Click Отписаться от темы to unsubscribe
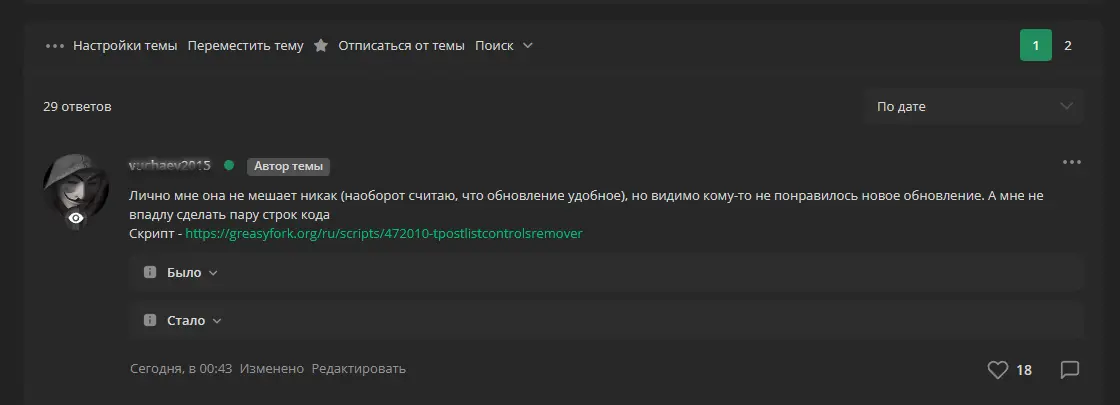This screenshot has width=1120, height=405. click(401, 46)
